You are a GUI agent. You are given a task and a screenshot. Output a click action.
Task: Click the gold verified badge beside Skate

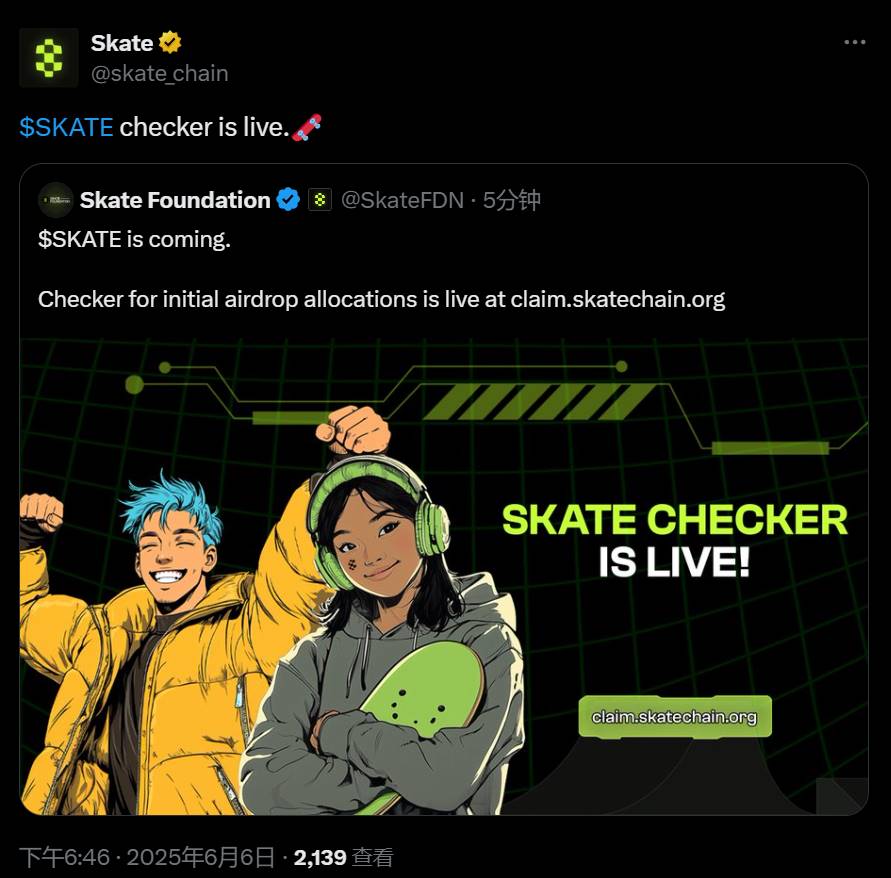[x=170, y=43]
